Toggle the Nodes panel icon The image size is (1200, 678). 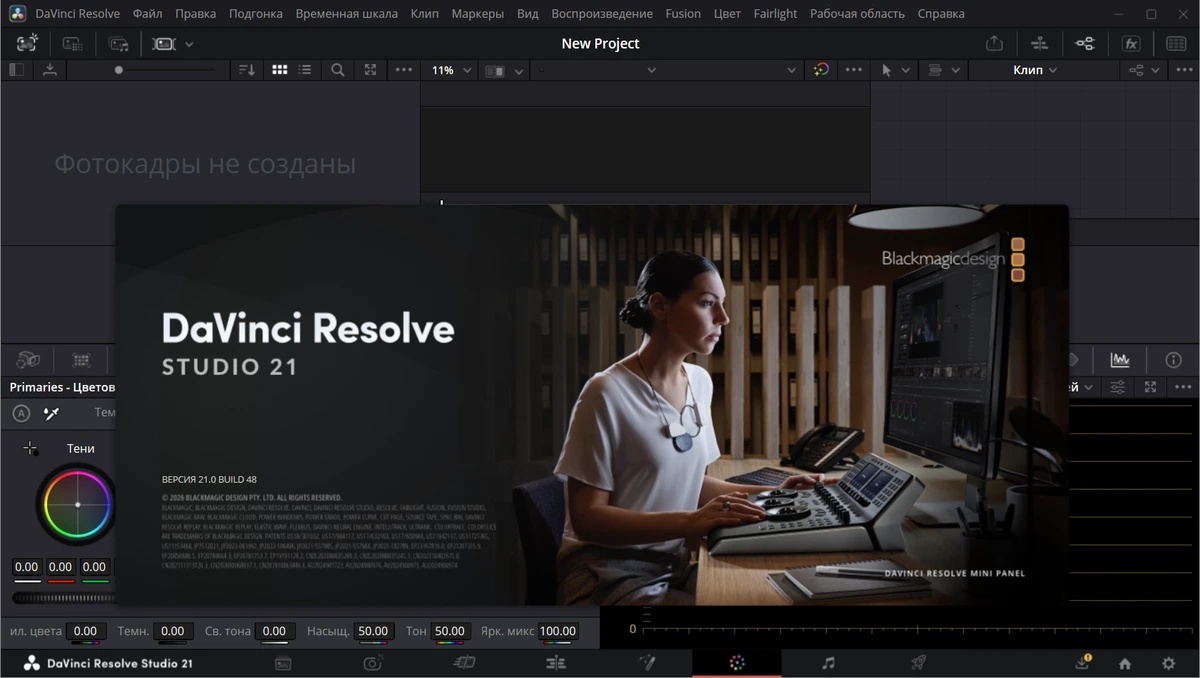pos(1084,44)
